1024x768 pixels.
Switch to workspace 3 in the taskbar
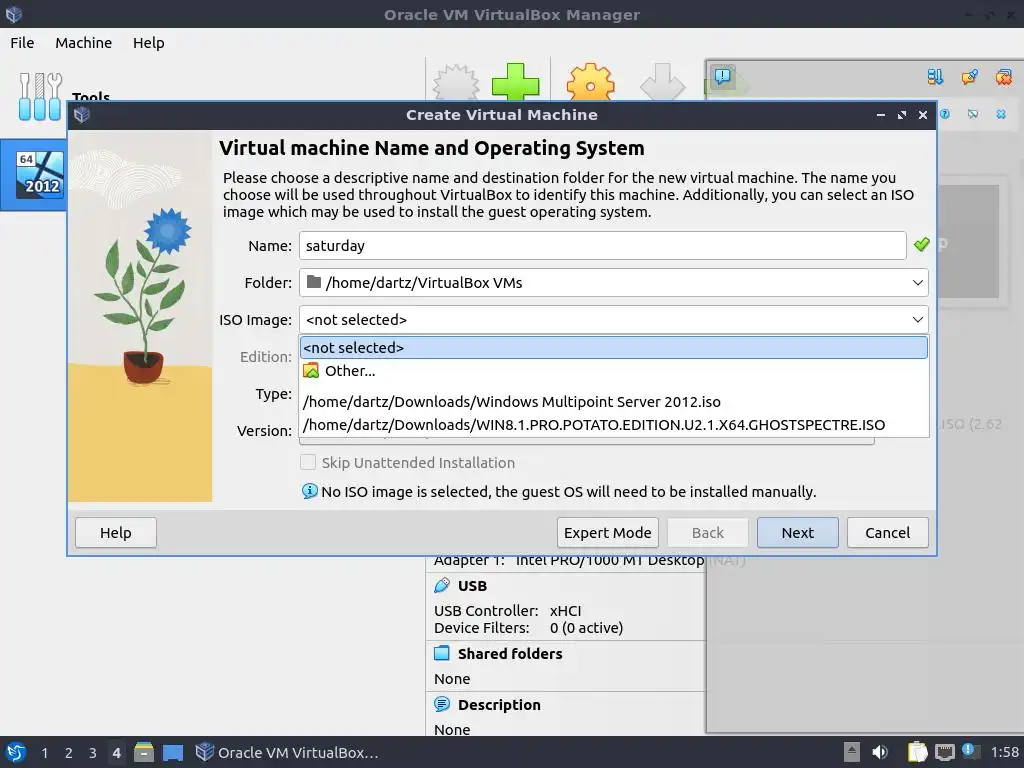[x=93, y=752]
